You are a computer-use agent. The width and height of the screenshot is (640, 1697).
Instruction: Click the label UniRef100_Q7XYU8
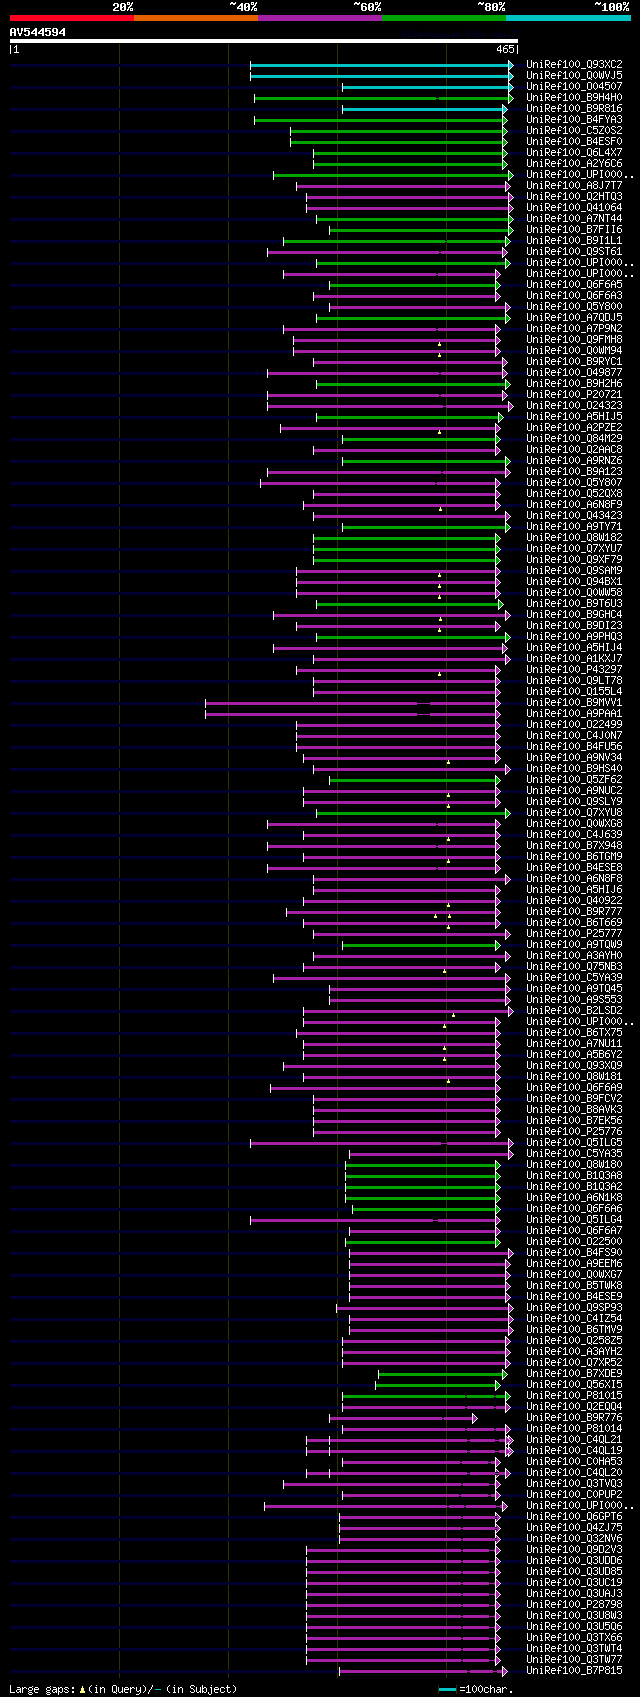tap(574, 813)
